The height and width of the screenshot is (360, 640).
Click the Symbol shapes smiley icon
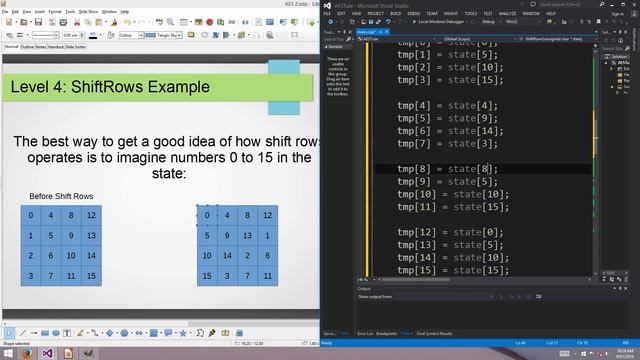124,333
